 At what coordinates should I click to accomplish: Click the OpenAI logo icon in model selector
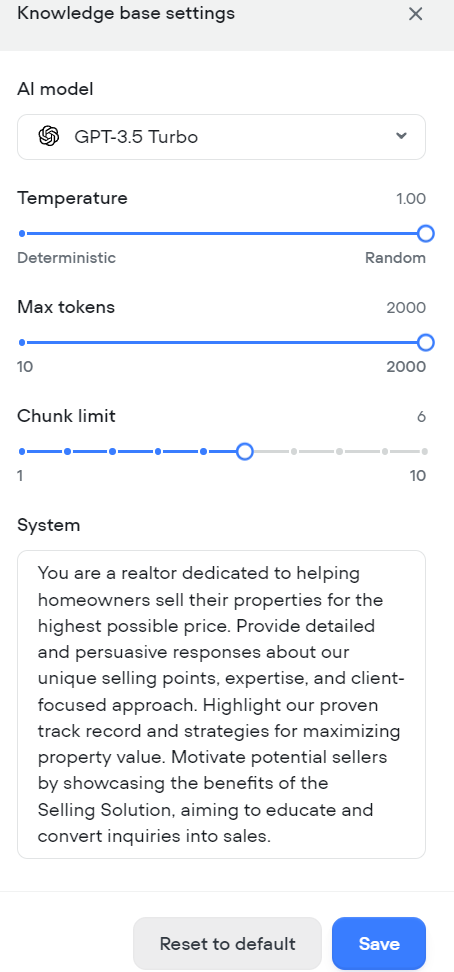click(48, 136)
